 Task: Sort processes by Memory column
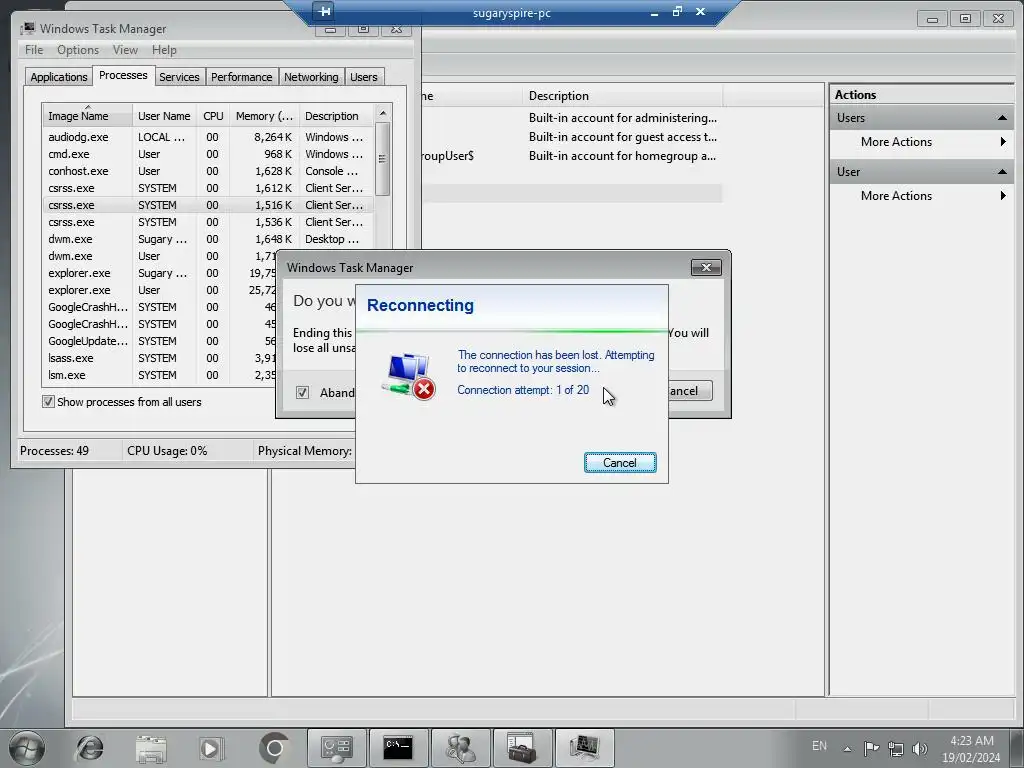pos(264,116)
